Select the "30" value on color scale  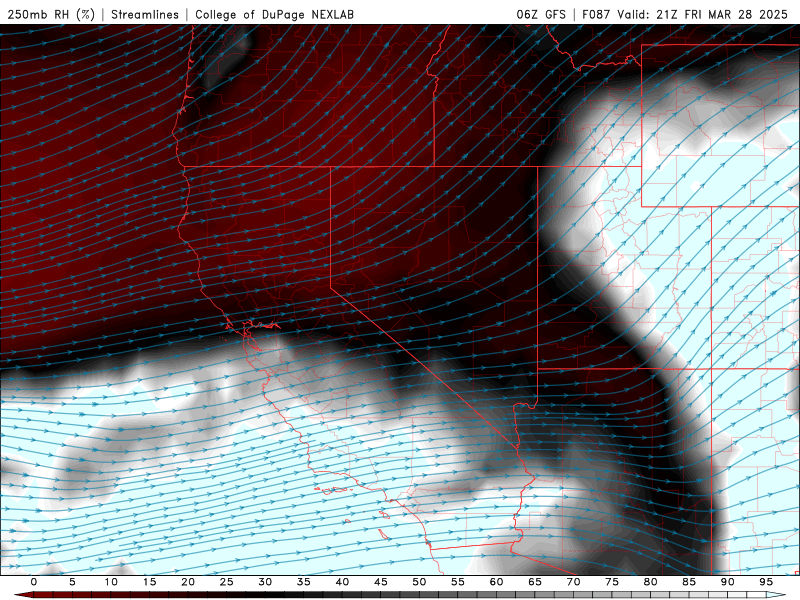(265, 582)
